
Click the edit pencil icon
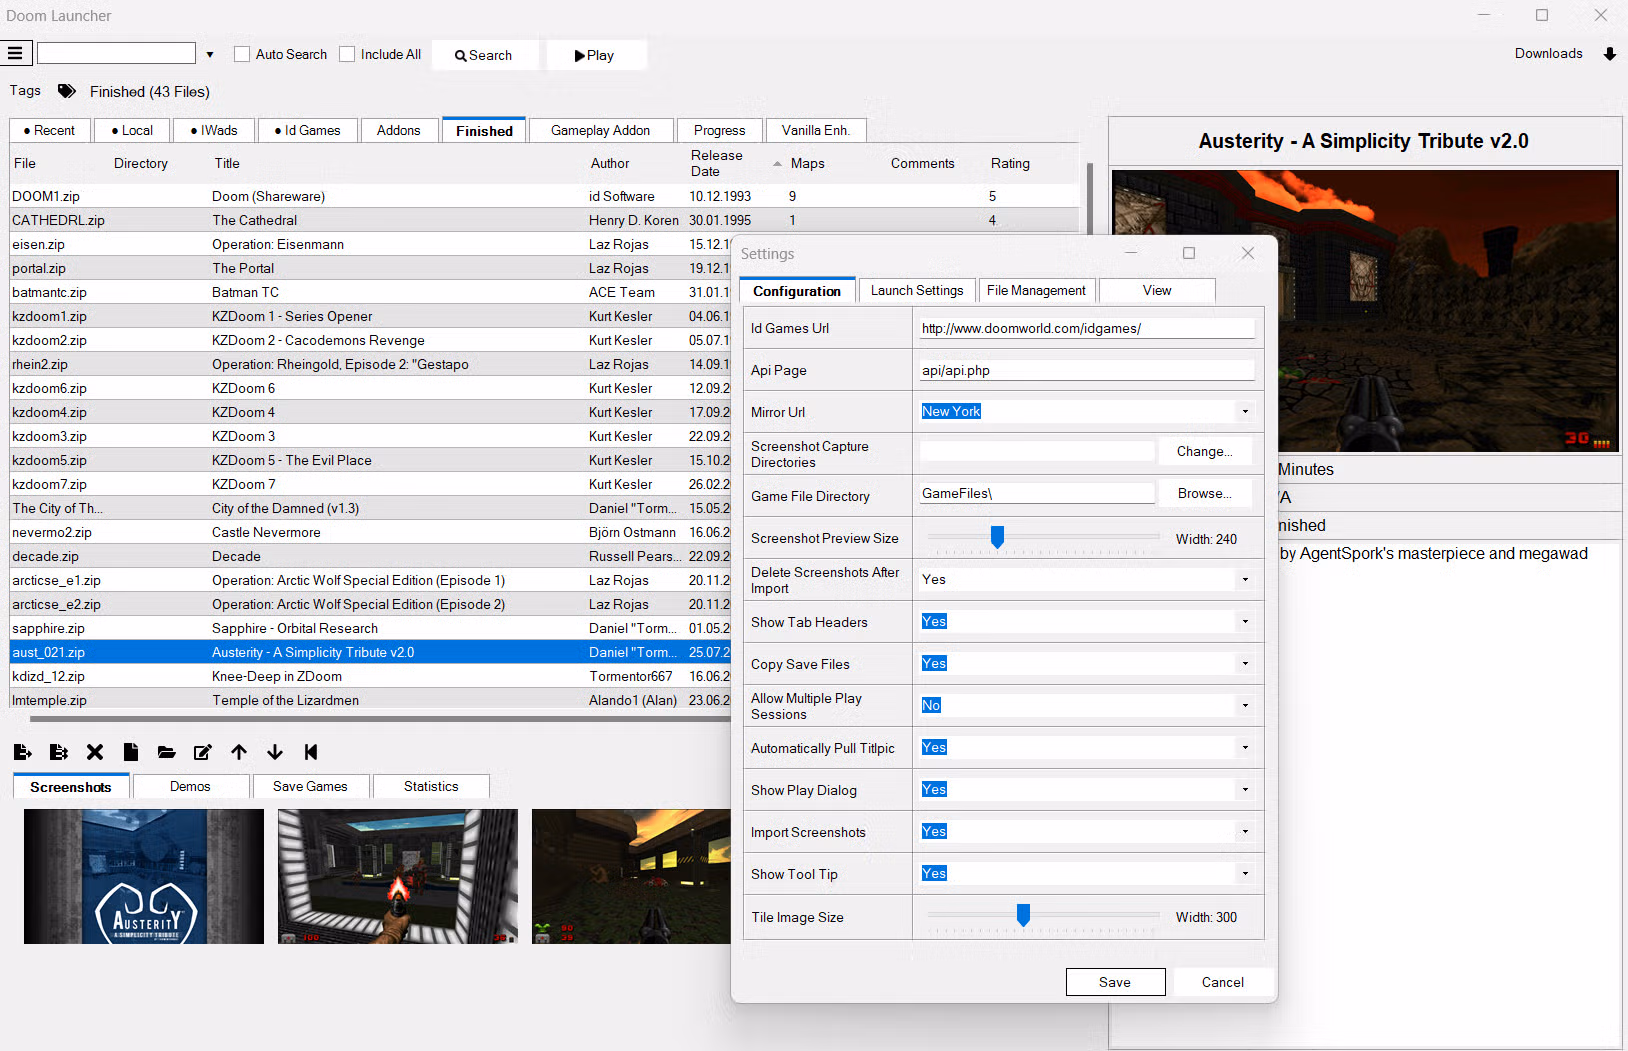(x=203, y=752)
